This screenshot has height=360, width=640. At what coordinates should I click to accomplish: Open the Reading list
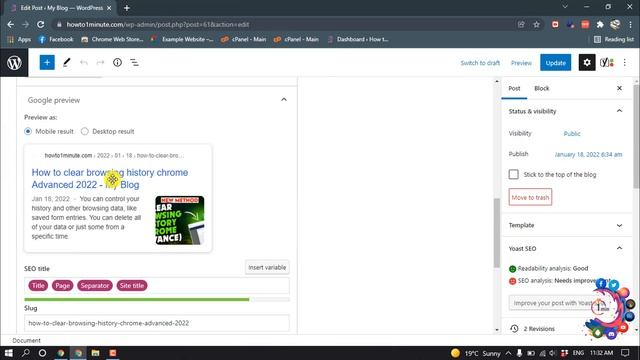(x=614, y=39)
